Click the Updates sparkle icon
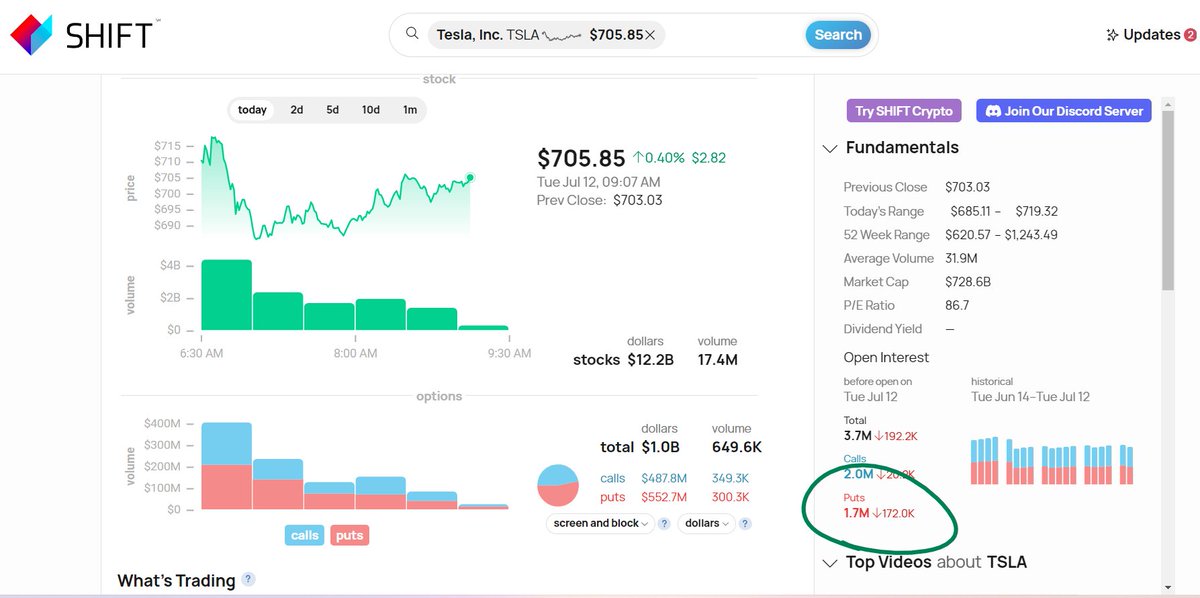The image size is (1200, 598). click(1112, 35)
